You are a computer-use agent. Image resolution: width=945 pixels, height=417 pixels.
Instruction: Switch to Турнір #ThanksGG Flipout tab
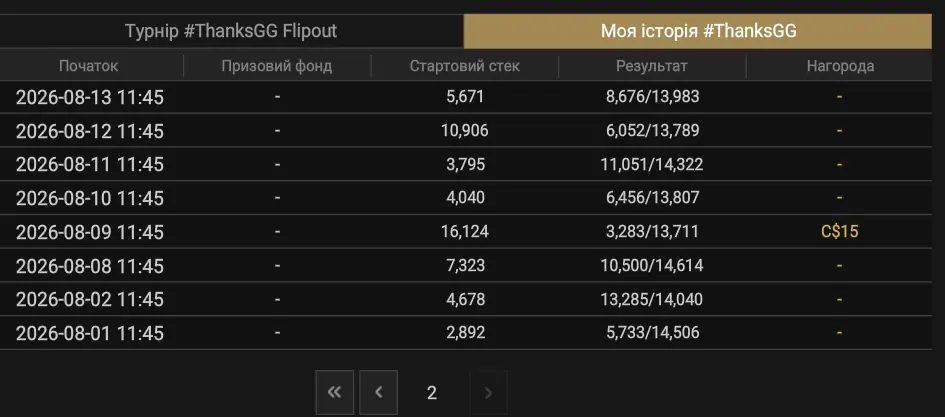pyautogui.click(x=231, y=31)
